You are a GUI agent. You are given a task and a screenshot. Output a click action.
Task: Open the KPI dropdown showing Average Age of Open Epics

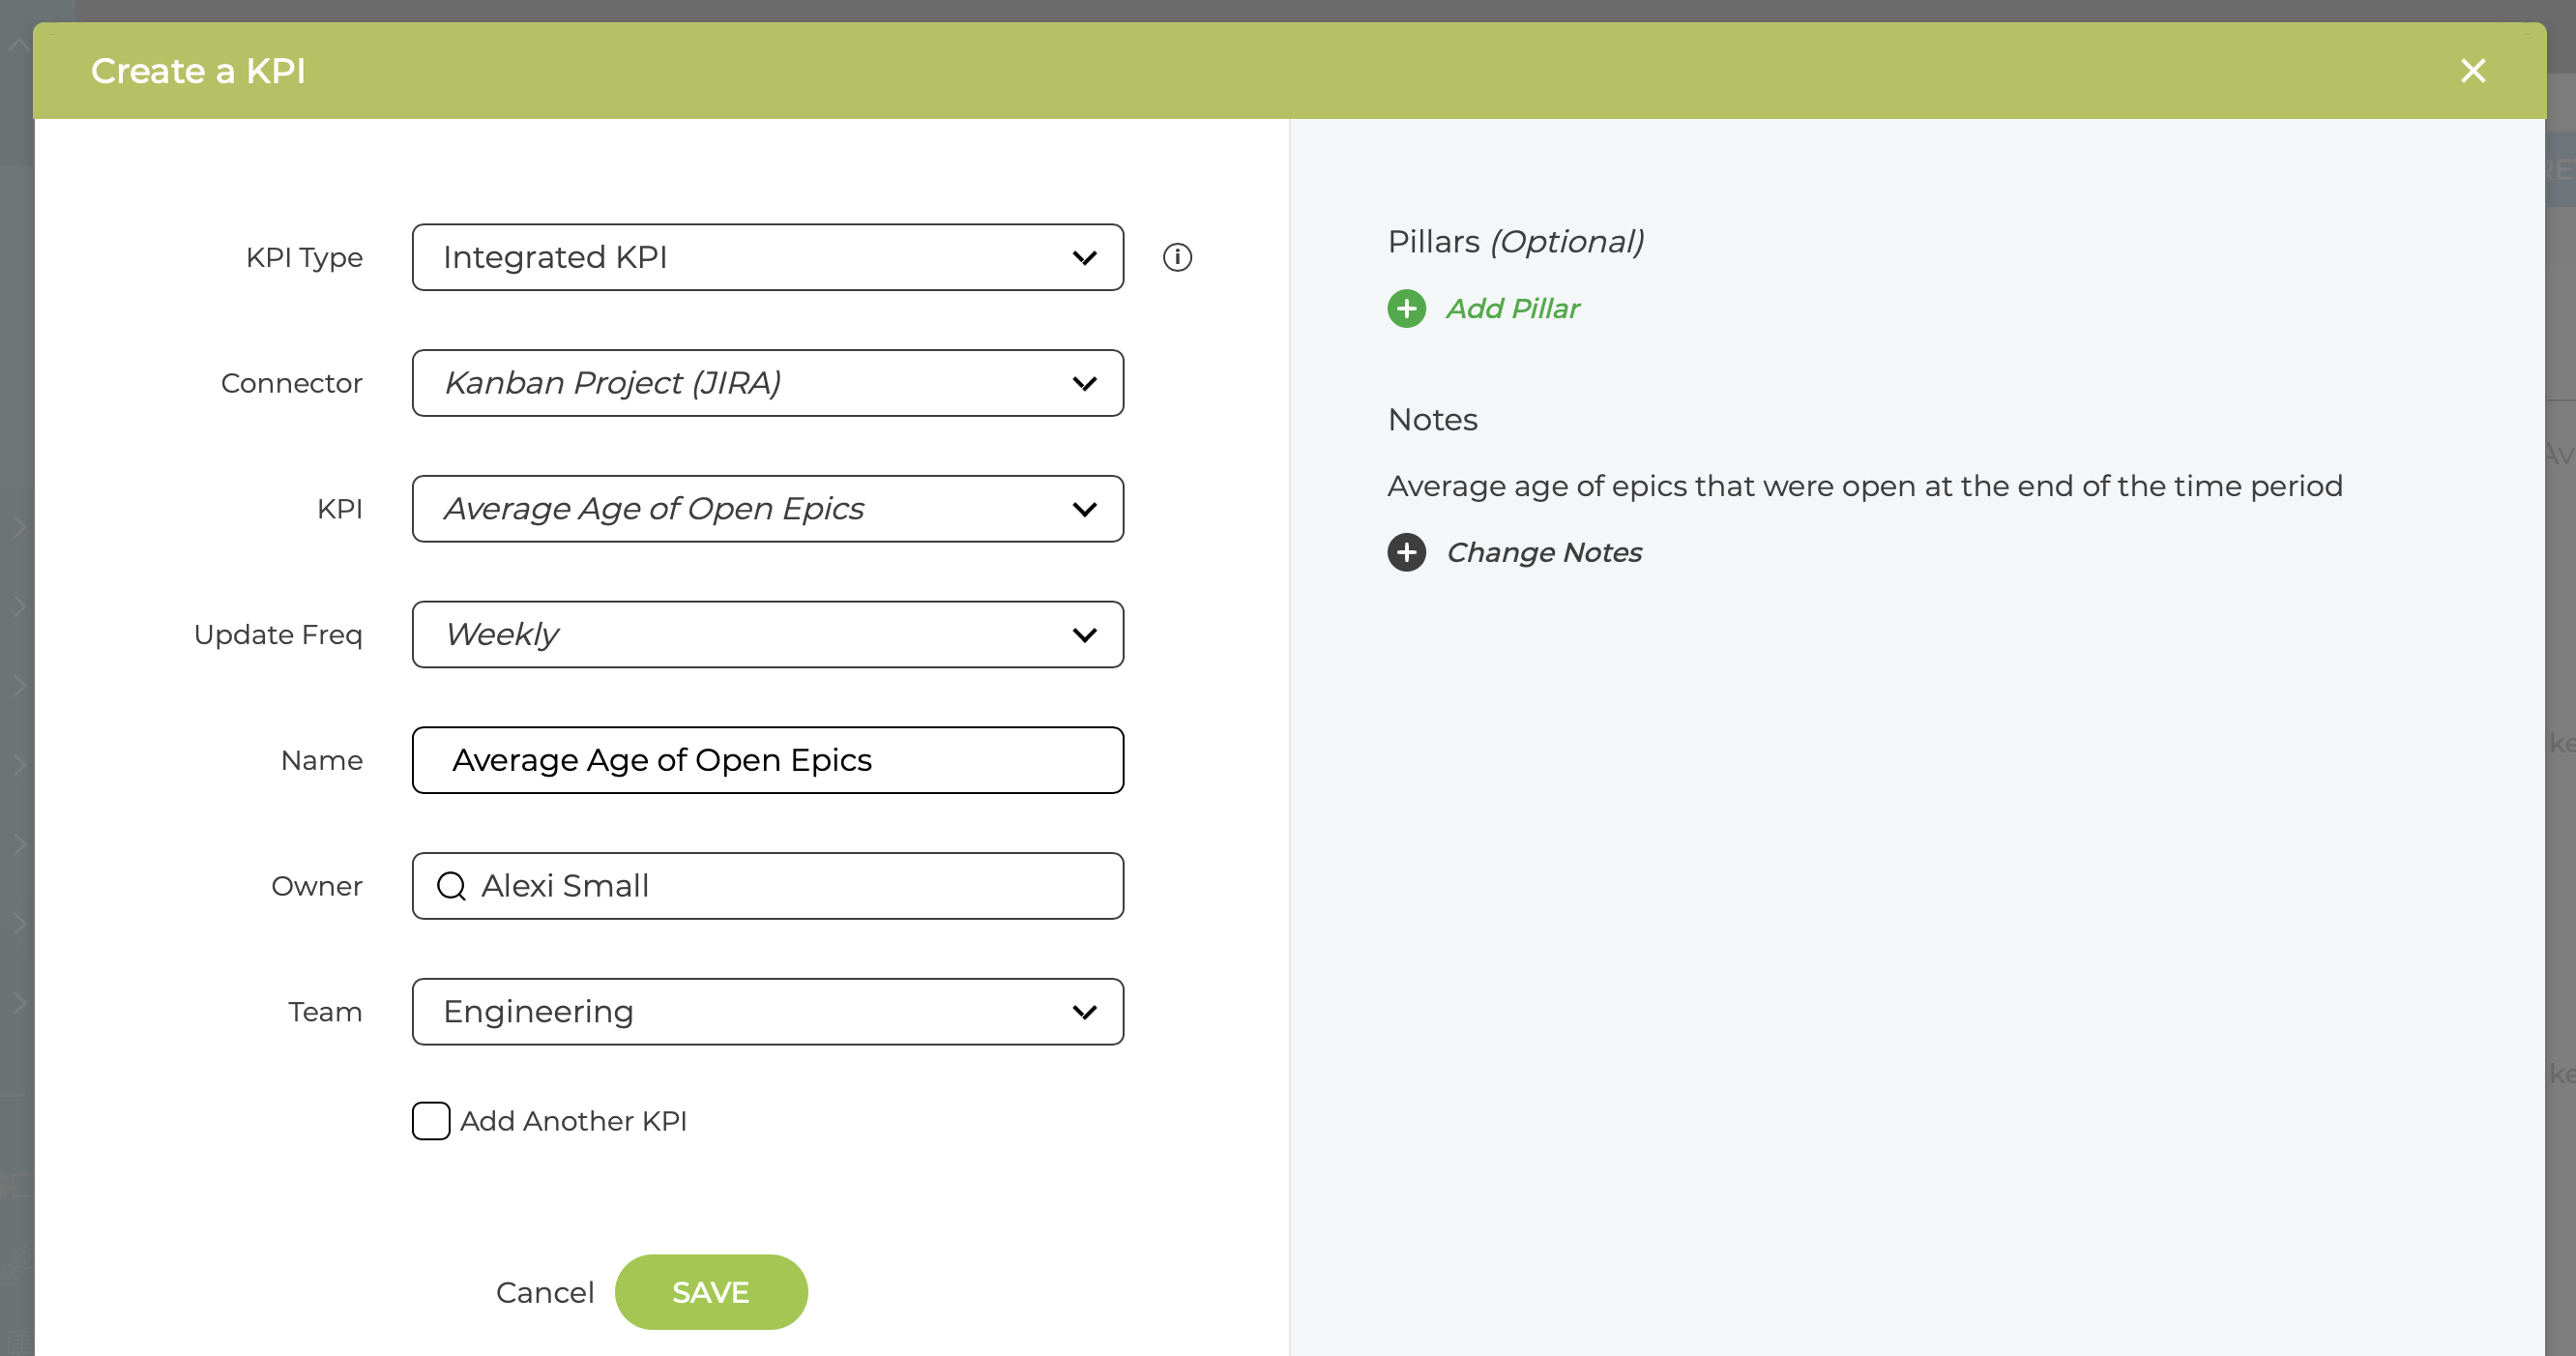(x=767, y=509)
